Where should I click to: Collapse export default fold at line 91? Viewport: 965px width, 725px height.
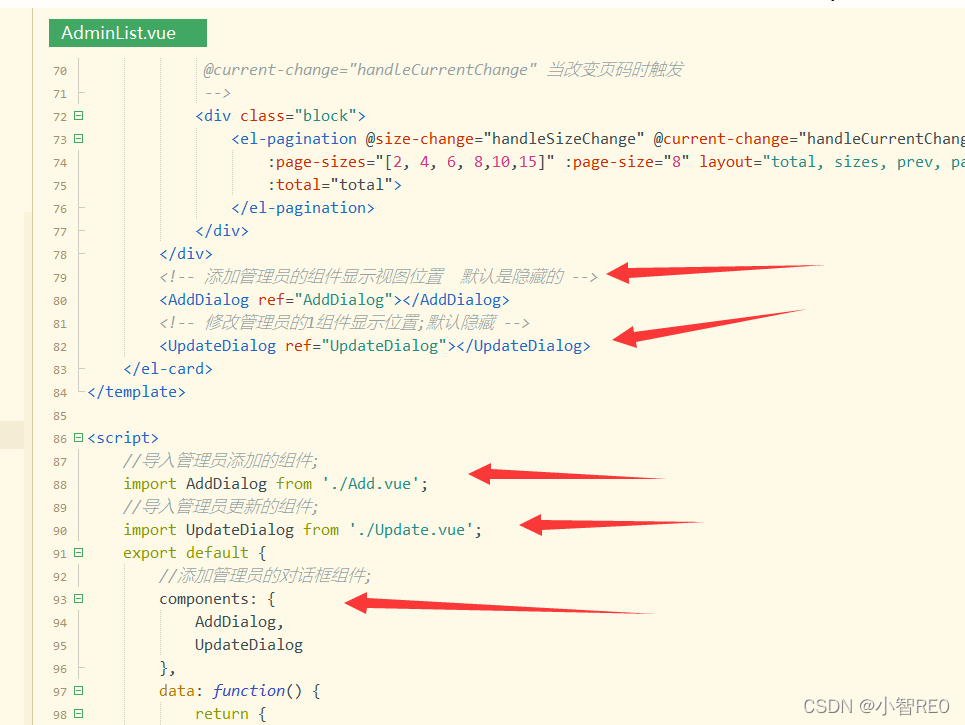coord(78,553)
